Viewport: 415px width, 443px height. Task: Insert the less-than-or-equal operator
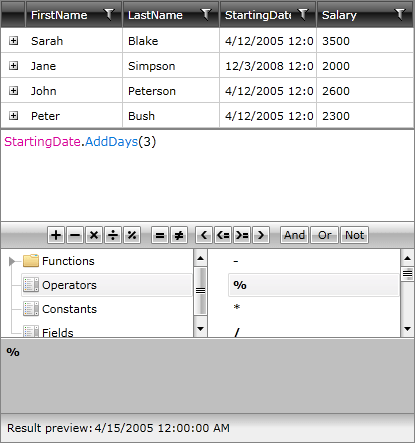223,235
